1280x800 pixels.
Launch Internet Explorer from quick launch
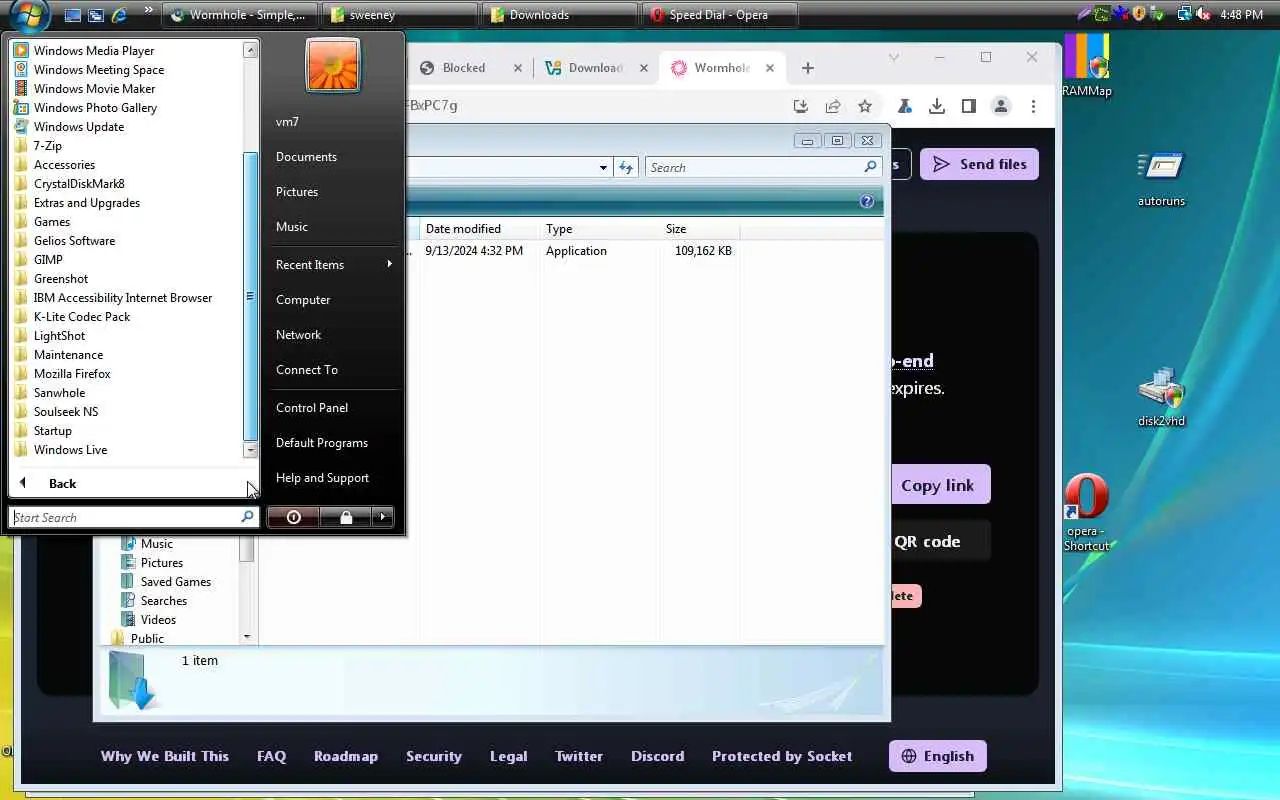coord(120,15)
